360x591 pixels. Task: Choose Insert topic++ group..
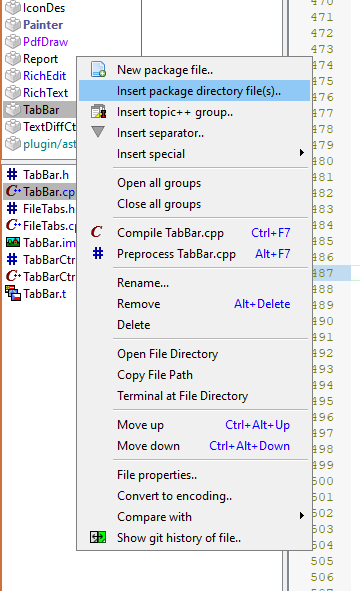(x=194, y=112)
